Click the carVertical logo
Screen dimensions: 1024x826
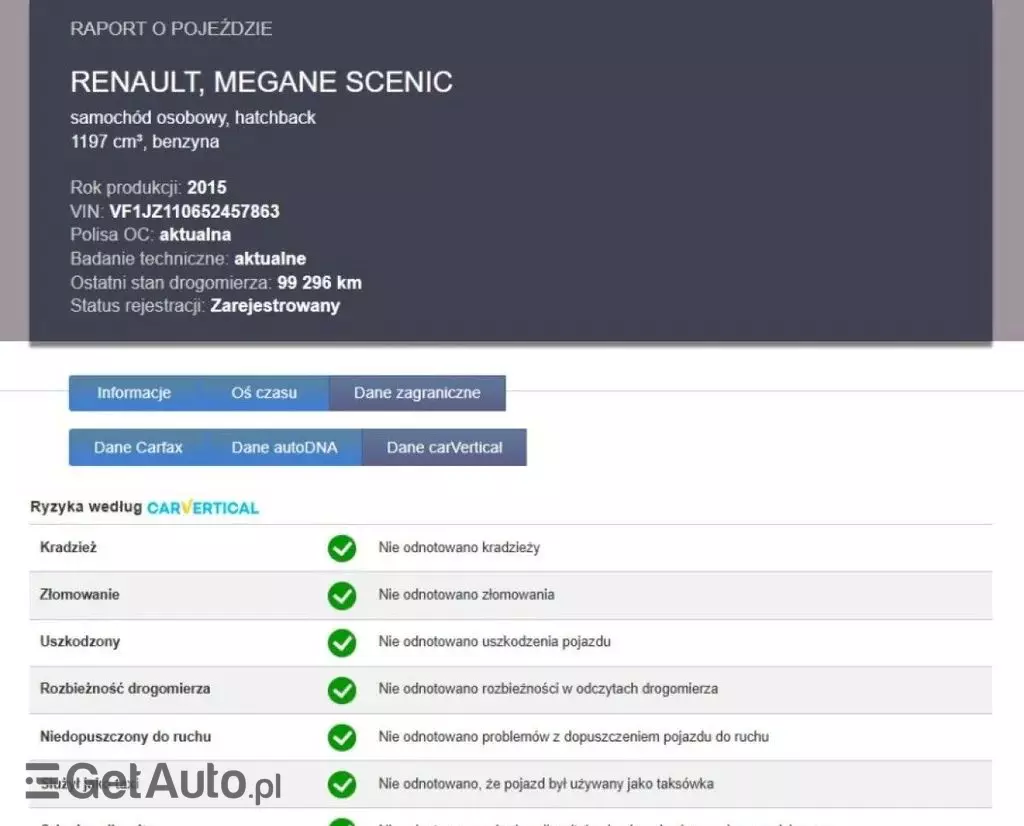click(x=203, y=508)
